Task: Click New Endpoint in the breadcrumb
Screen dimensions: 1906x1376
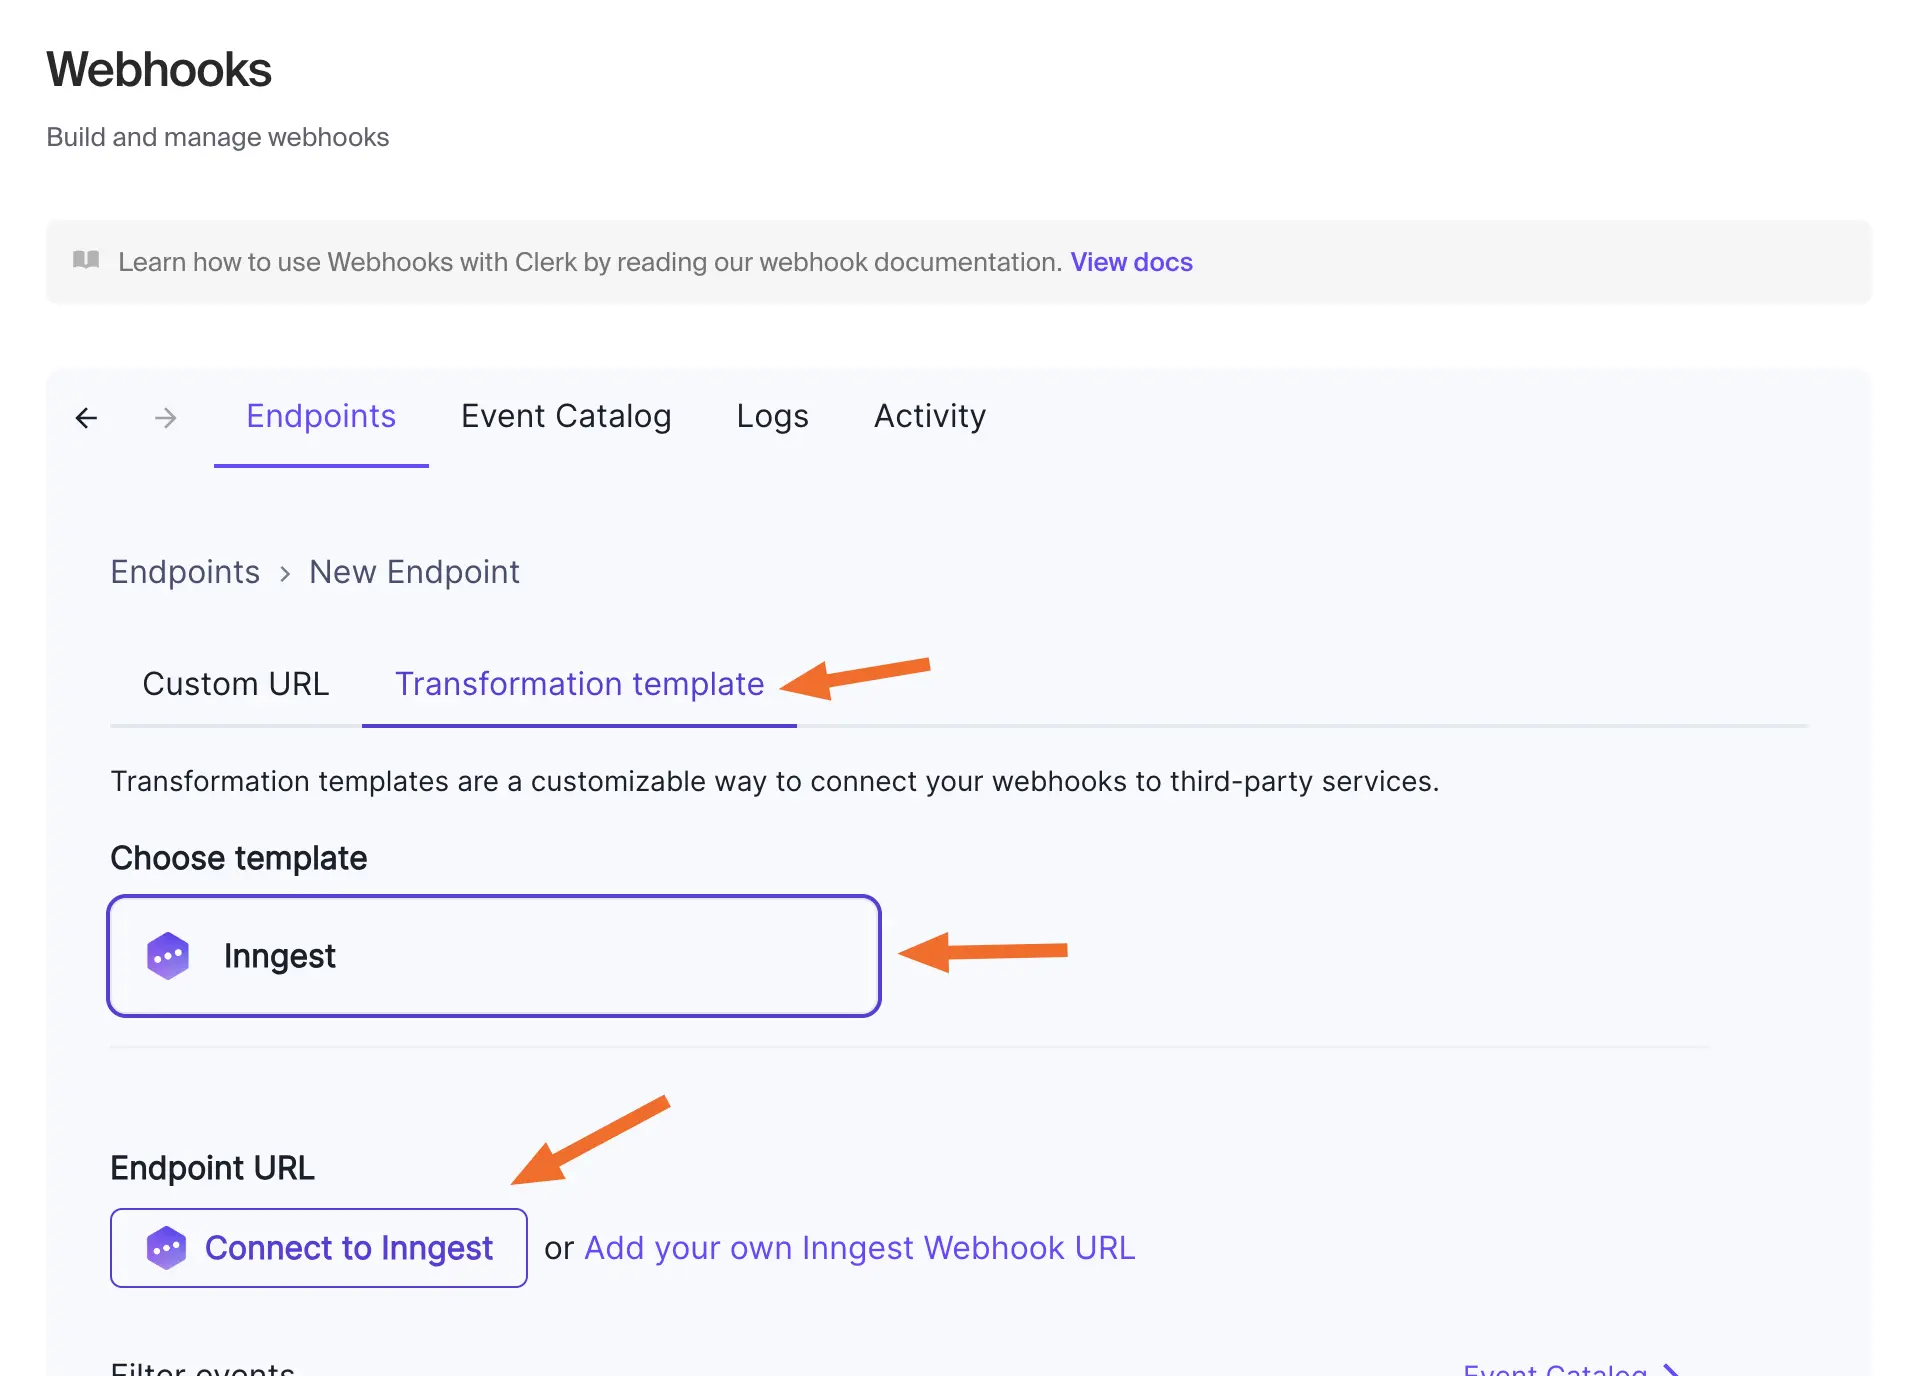Action: pyautogui.click(x=414, y=572)
